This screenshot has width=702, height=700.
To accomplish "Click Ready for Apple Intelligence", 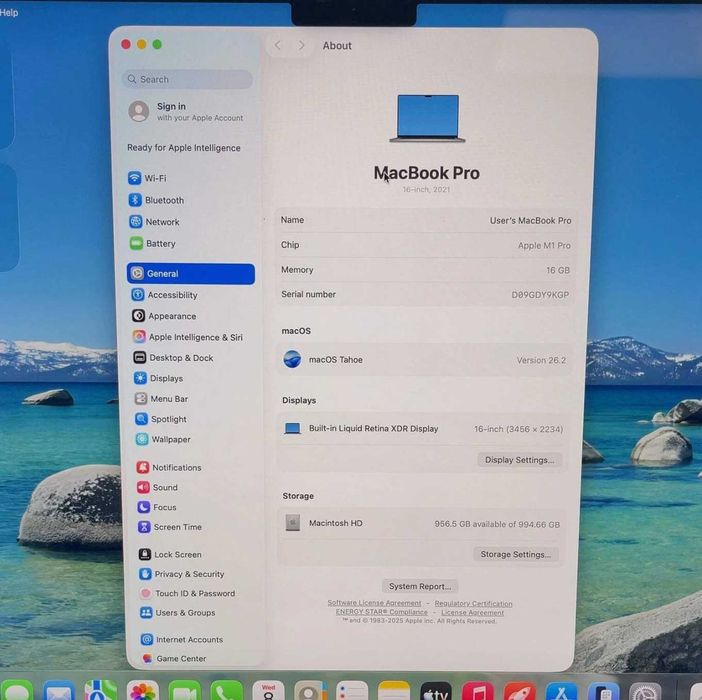I will coord(184,148).
